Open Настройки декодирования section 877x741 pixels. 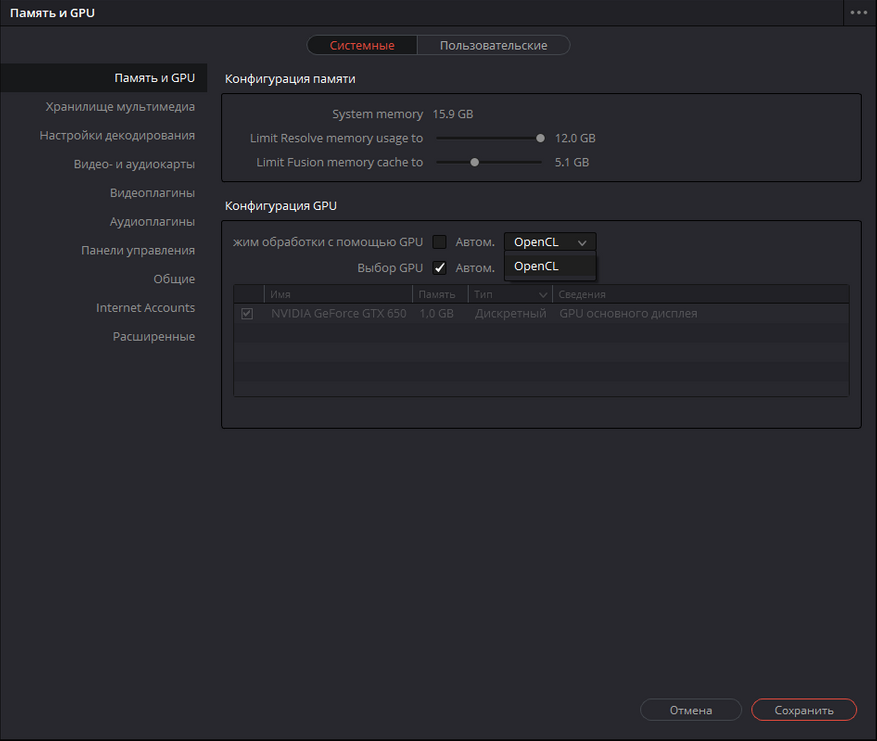click(x=117, y=135)
